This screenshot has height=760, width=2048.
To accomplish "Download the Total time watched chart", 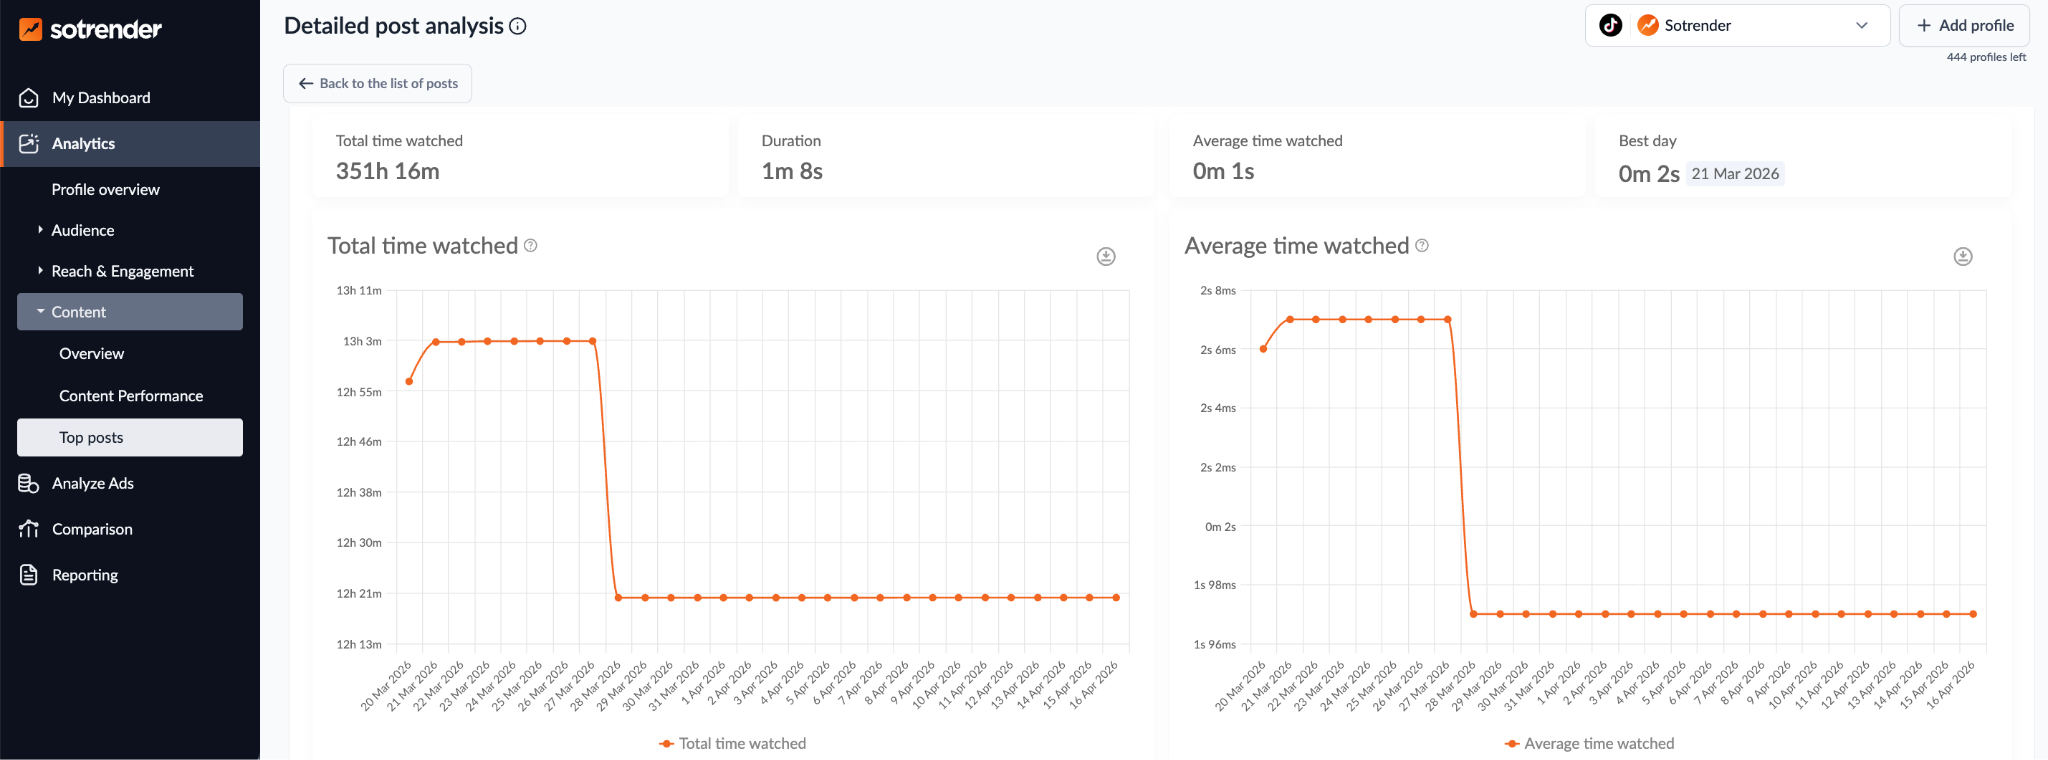I will 1106,257.
